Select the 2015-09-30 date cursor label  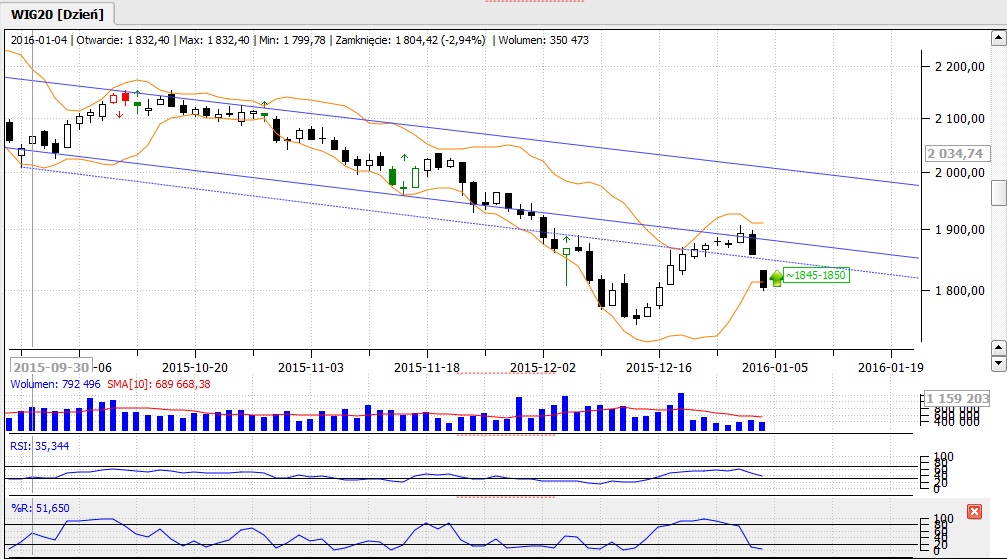click(x=52, y=366)
